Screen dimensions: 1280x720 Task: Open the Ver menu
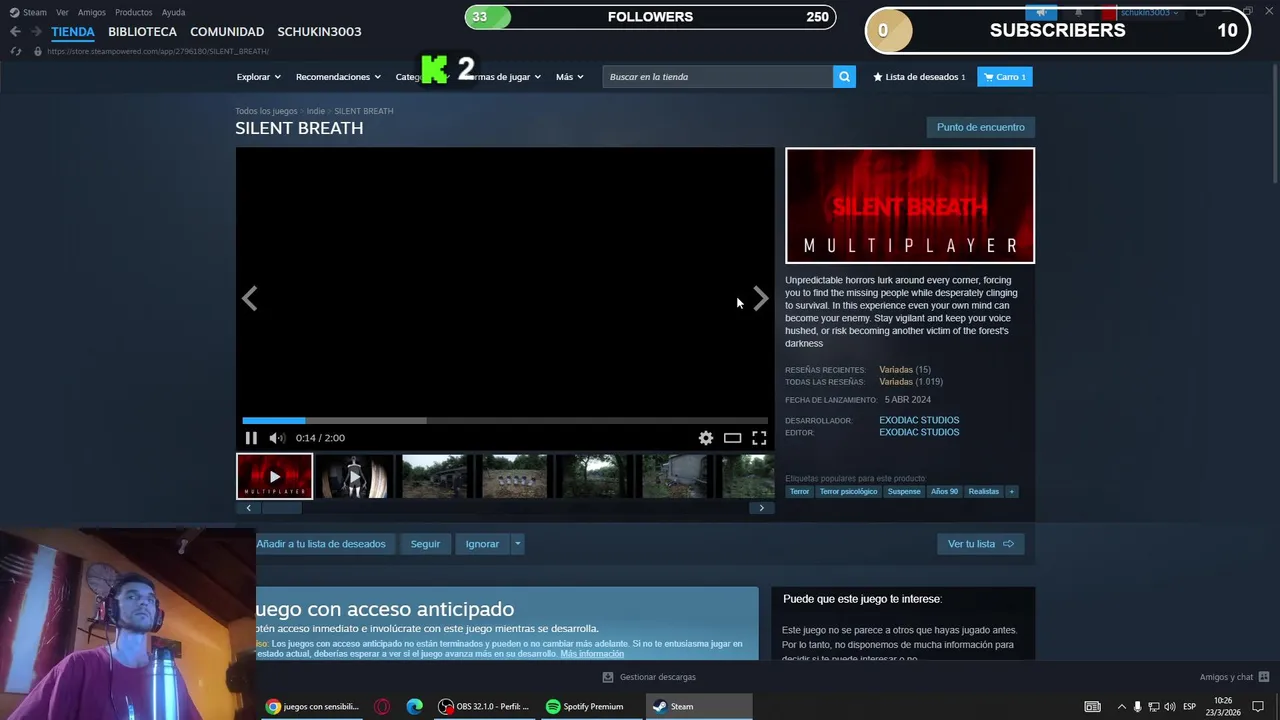click(62, 12)
